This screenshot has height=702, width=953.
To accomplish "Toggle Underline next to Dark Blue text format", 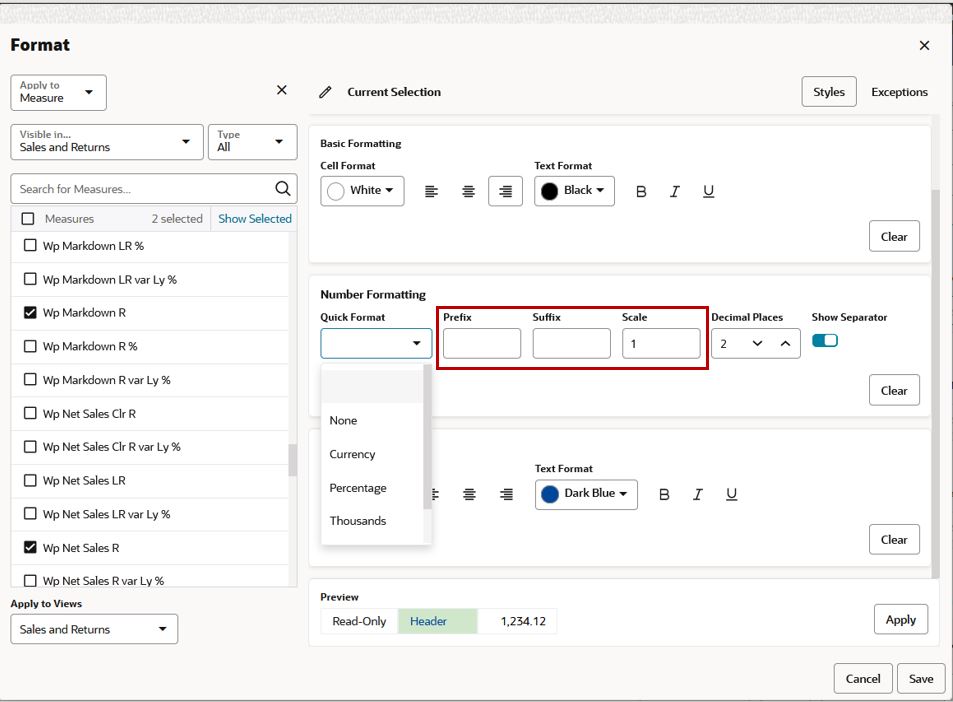I will (731, 495).
